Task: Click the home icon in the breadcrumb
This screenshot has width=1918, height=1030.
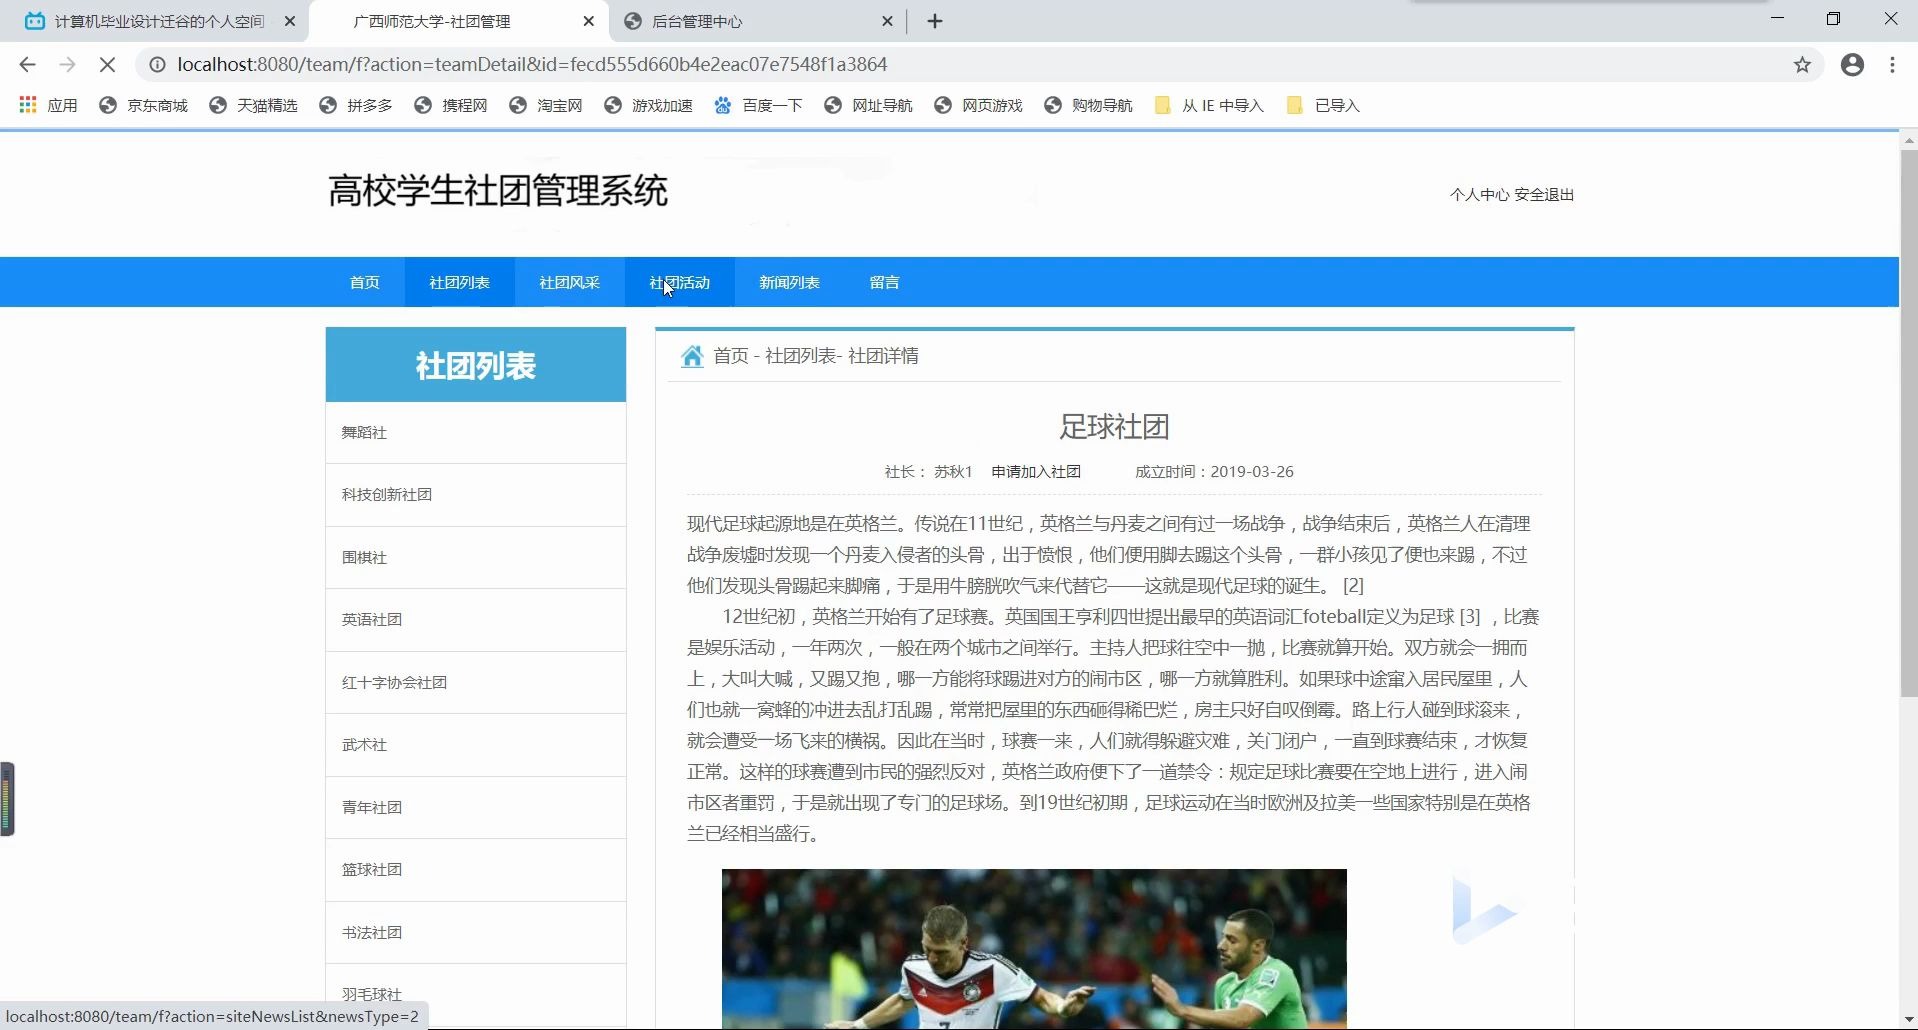Action: coord(692,356)
